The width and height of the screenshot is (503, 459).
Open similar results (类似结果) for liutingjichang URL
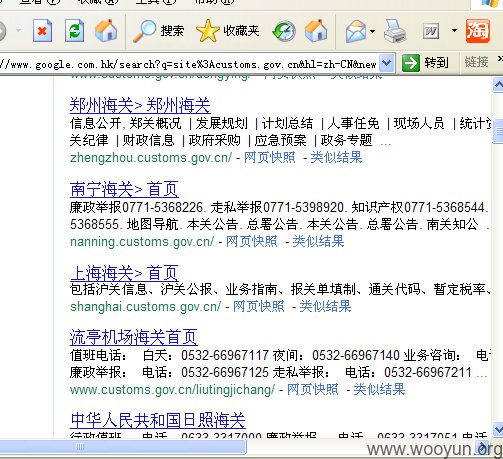pyautogui.click(x=379, y=389)
